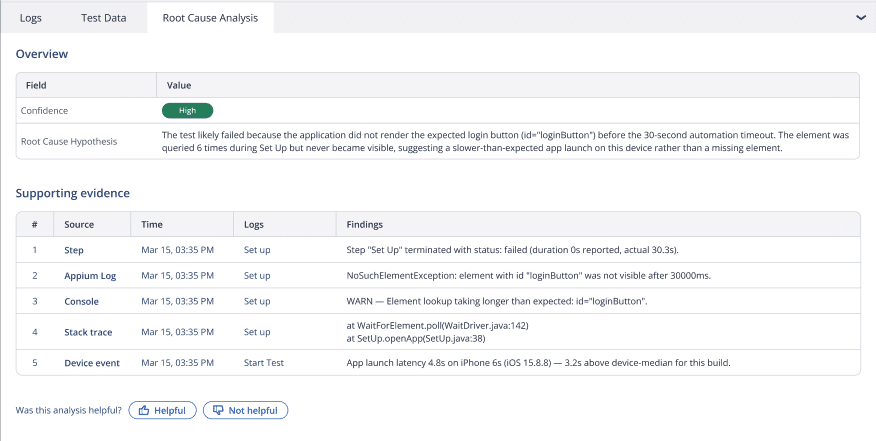Image resolution: width=876 pixels, height=441 pixels.
Task: Click the "Was this analysis helpful?" text
Action: 68,410
